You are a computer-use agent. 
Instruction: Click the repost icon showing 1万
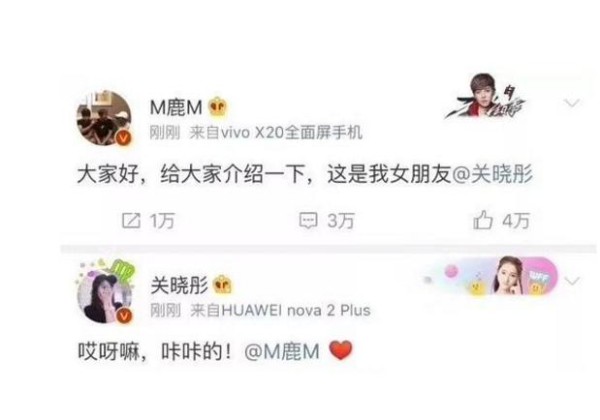tap(130, 221)
